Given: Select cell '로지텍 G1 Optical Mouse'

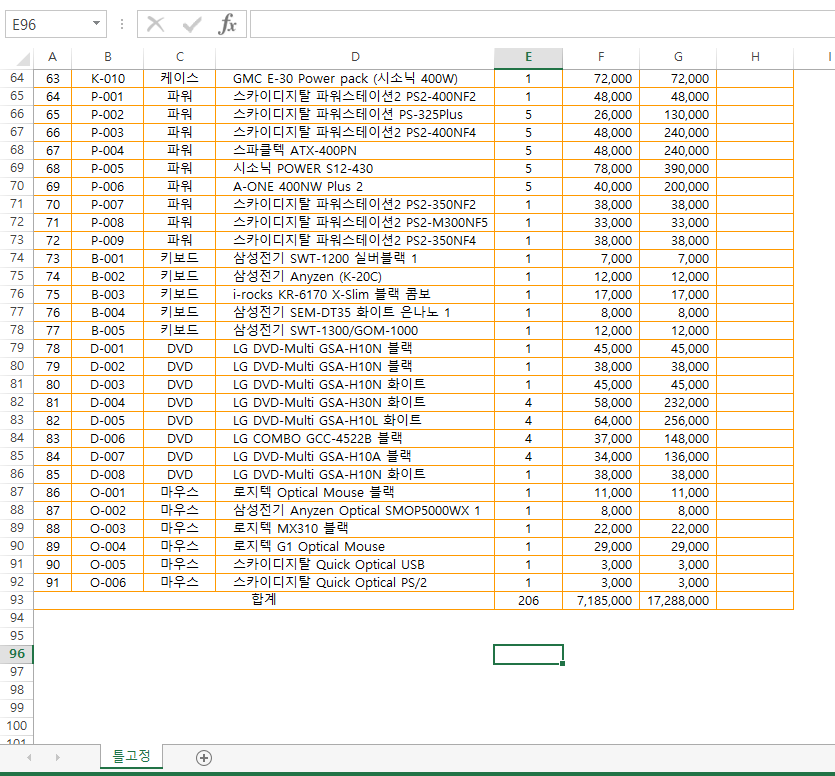Looking at the screenshot, I should (x=355, y=547).
